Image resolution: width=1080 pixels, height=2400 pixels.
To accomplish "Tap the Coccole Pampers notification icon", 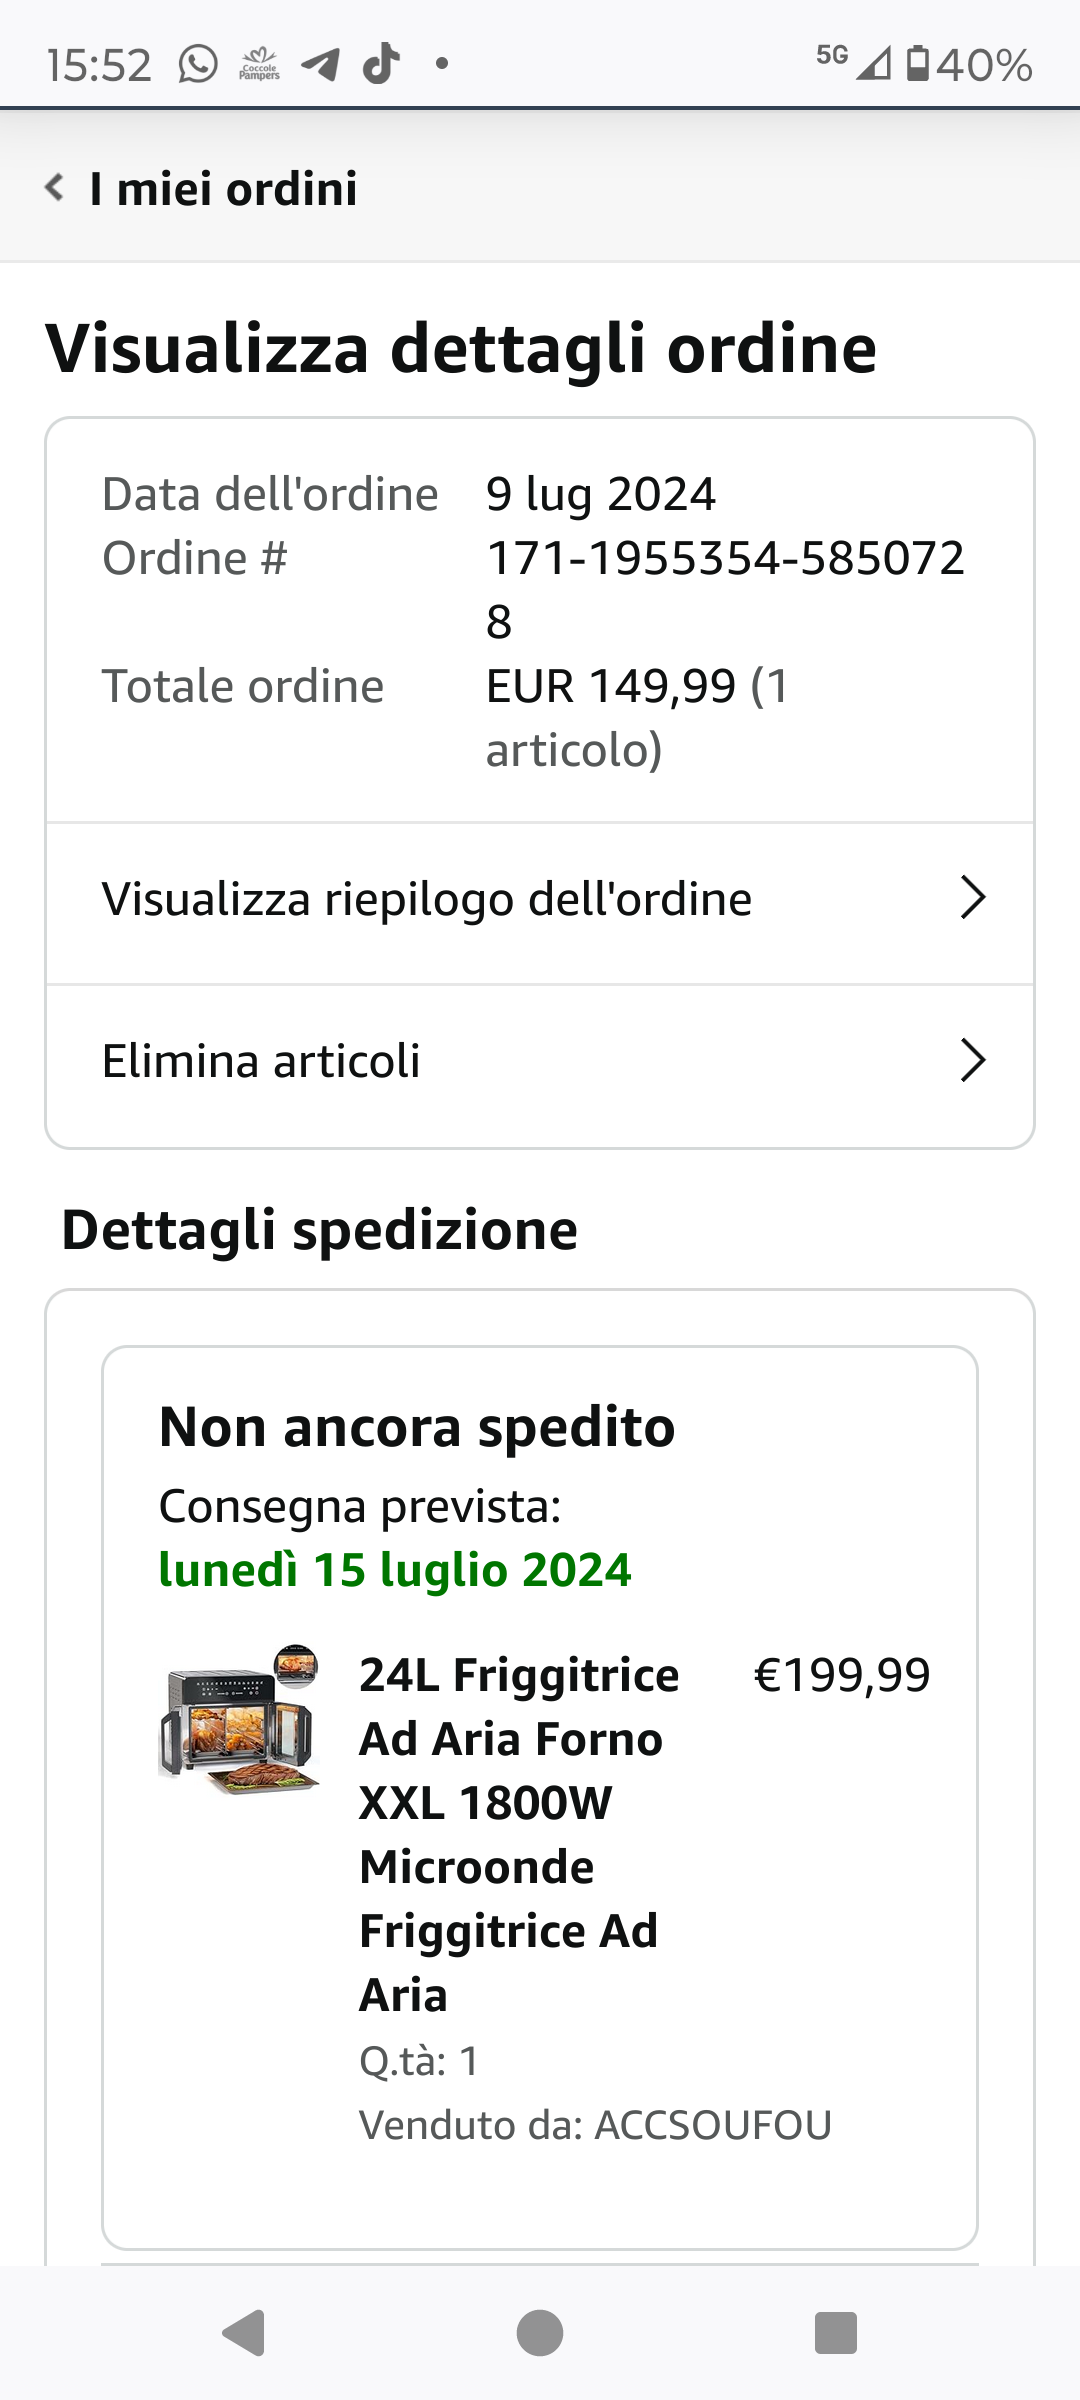I will tap(259, 65).
